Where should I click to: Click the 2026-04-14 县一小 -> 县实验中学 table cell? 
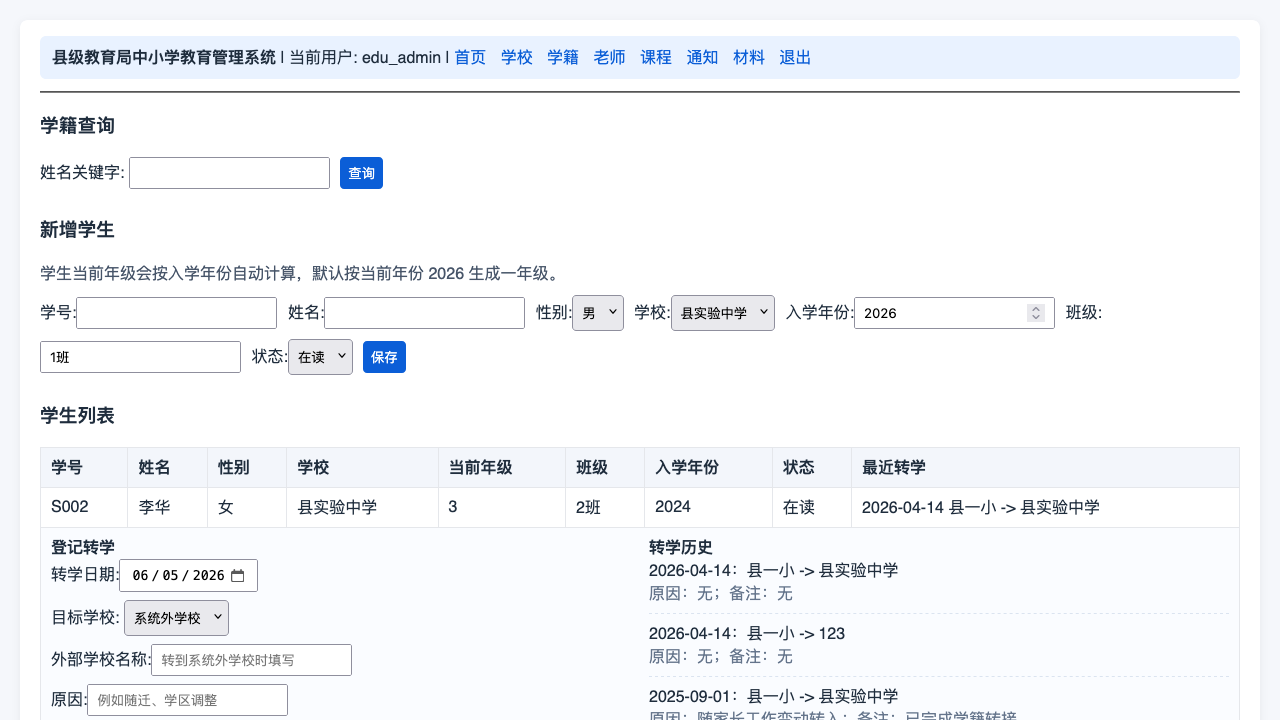[x=1045, y=507]
